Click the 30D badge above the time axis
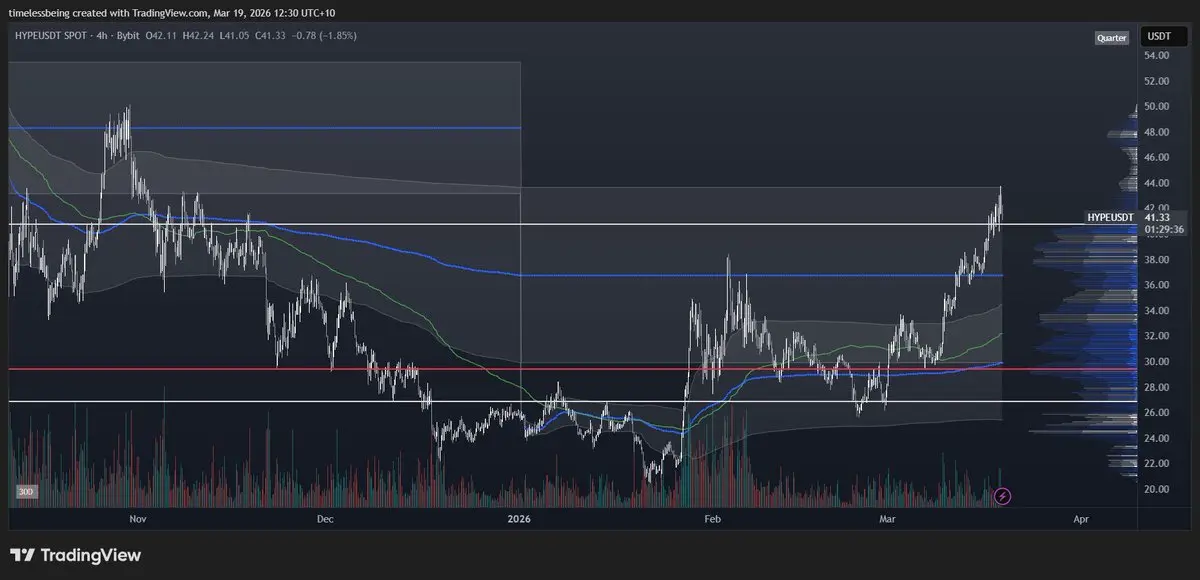This screenshot has height=580, width=1200. tap(25, 492)
